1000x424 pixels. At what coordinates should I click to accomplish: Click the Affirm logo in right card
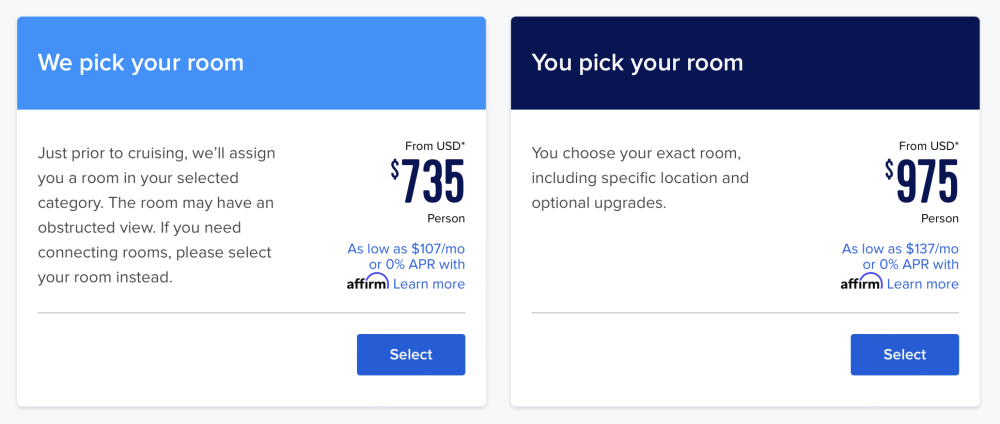tap(861, 282)
